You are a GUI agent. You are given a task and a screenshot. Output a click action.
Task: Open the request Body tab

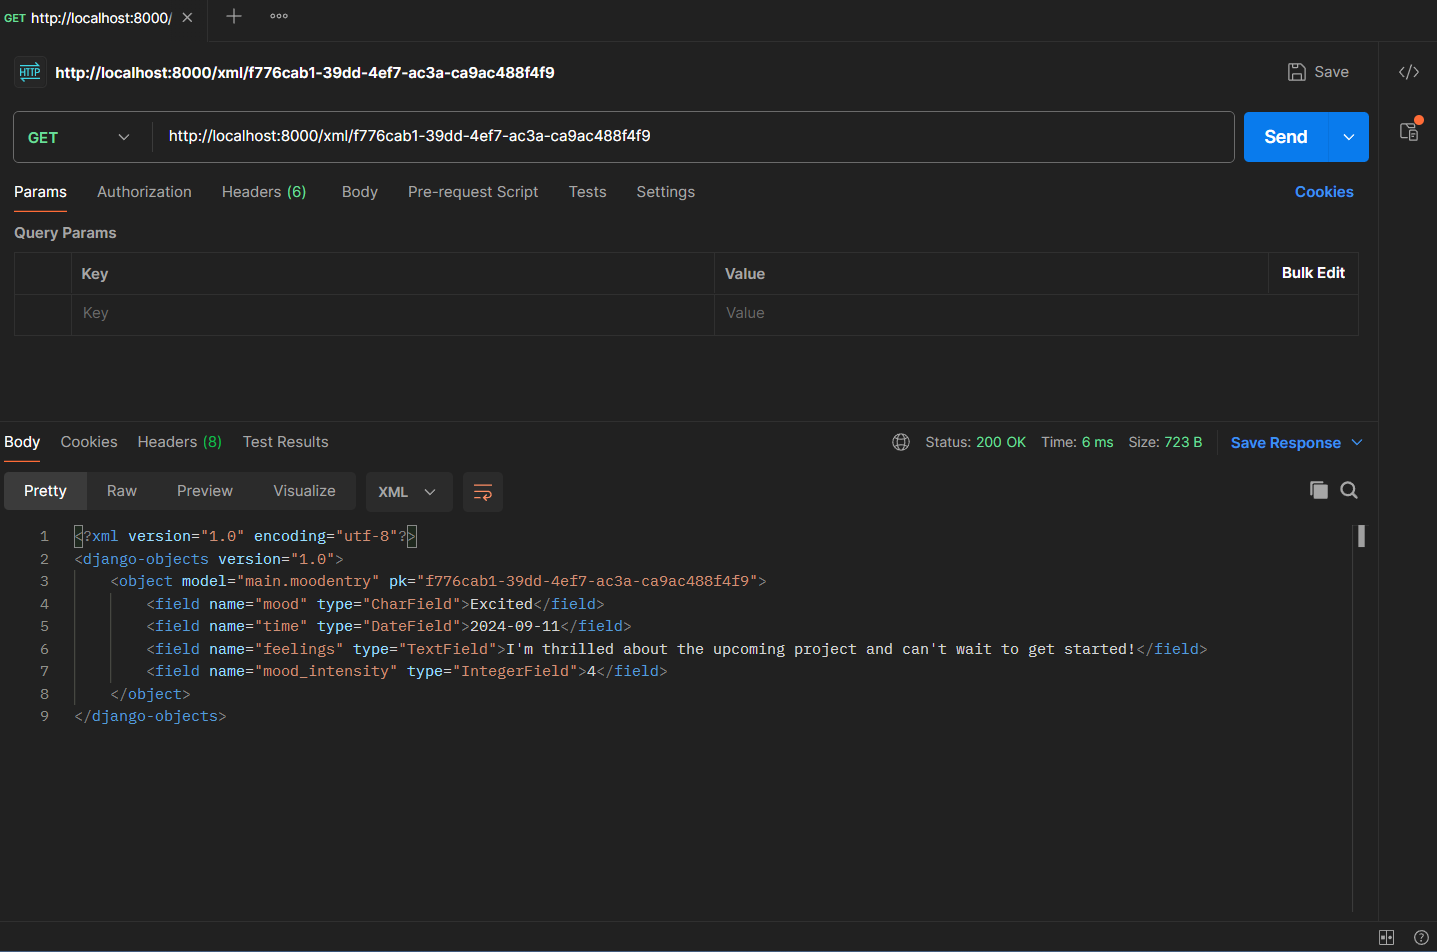360,192
